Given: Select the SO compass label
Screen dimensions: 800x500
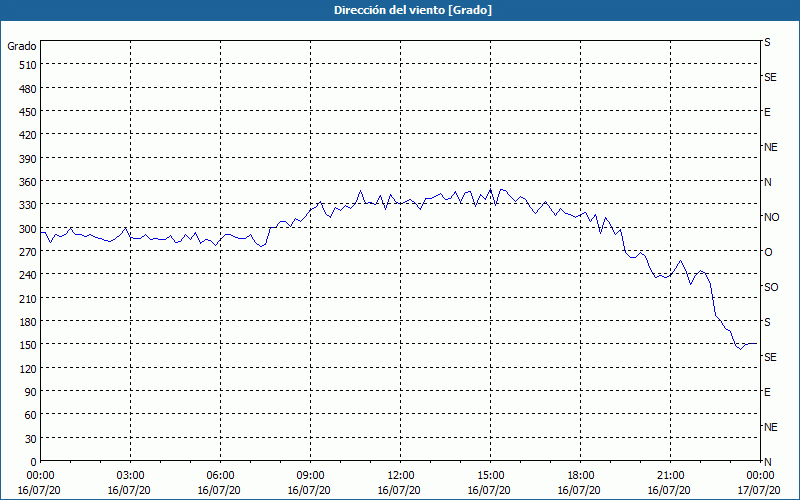Looking at the screenshot, I should [771, 287].
